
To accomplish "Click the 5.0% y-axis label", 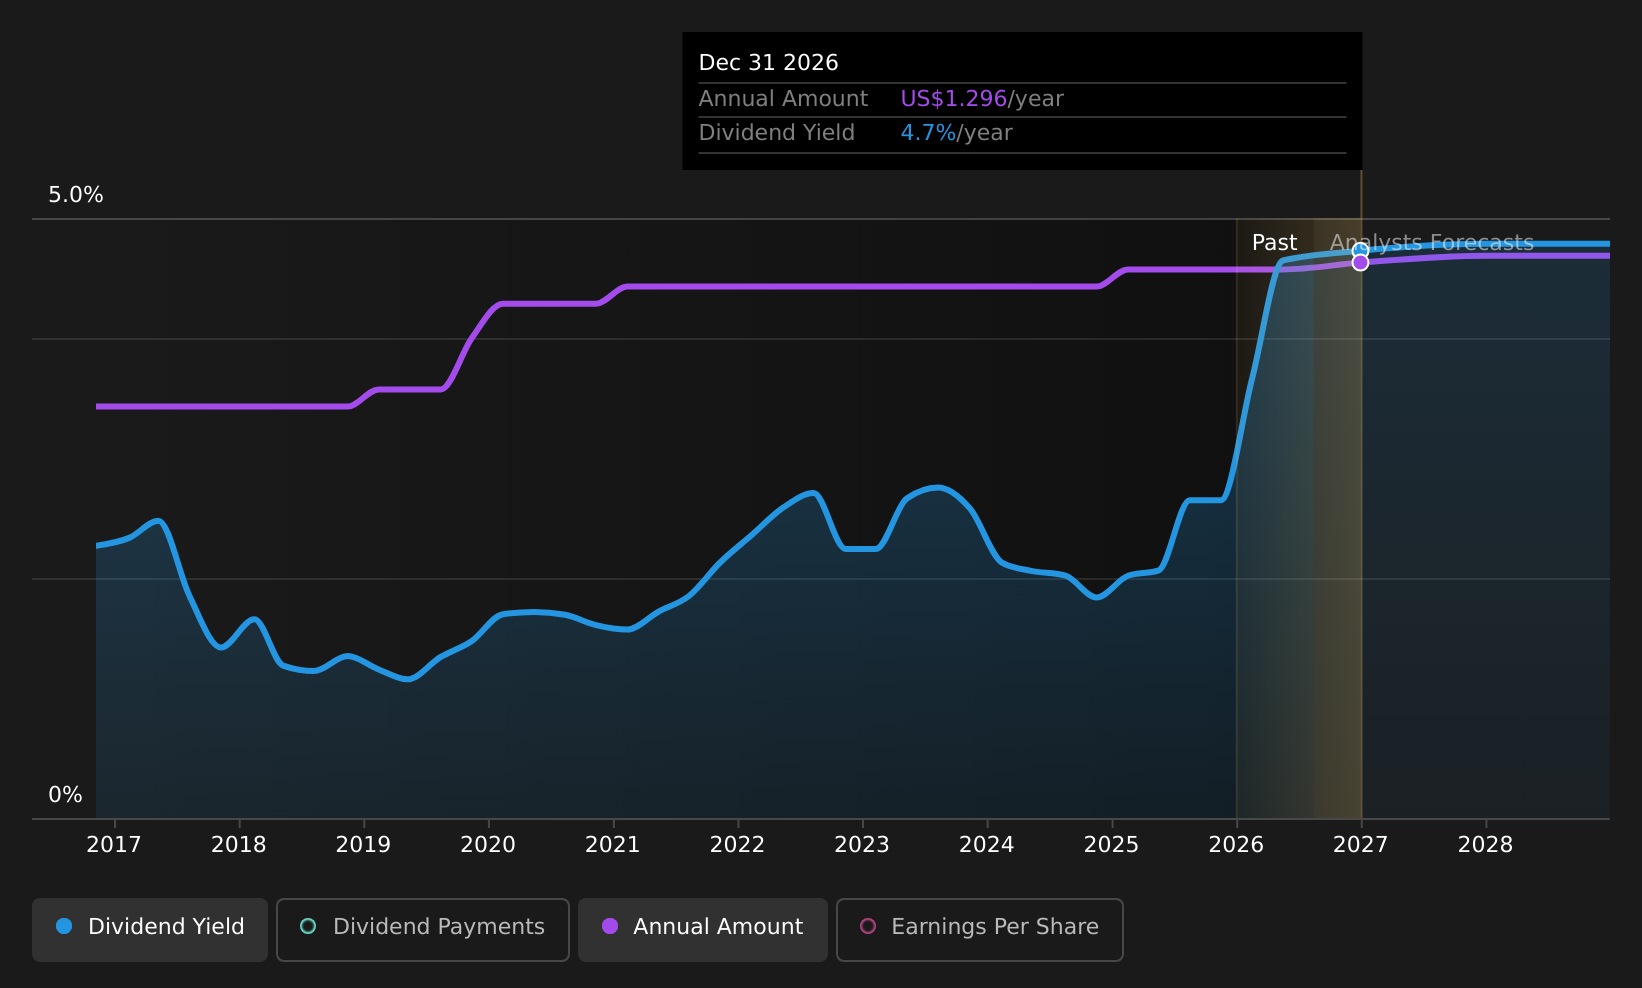I will (x=76, y=195).
